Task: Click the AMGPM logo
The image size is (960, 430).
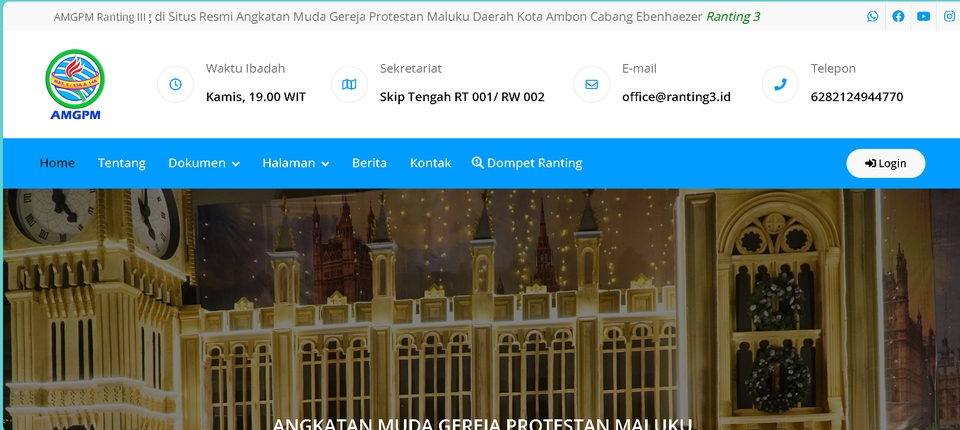Action: click(75, 85)
